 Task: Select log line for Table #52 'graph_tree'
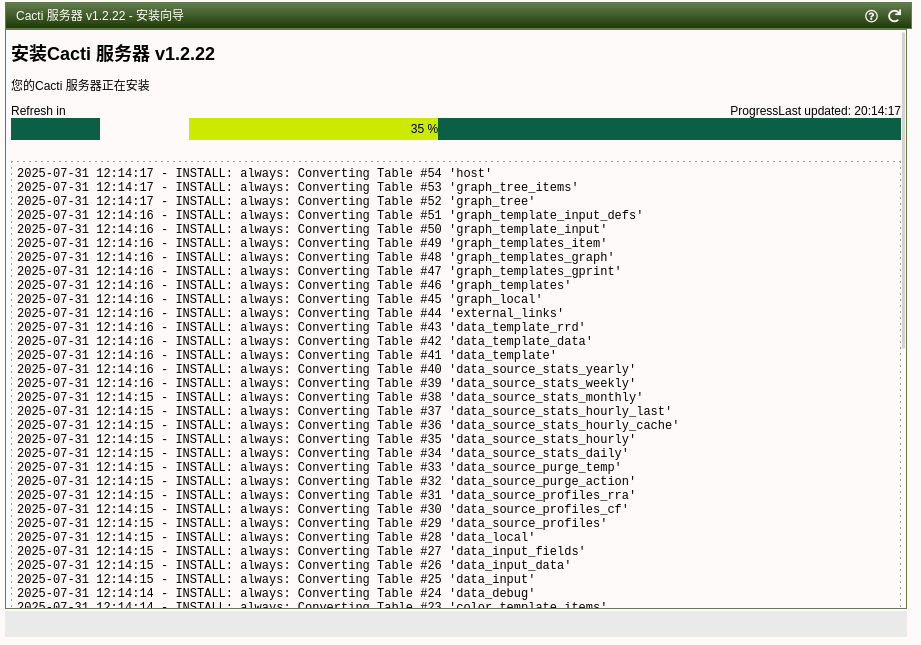tap(275, 201)
